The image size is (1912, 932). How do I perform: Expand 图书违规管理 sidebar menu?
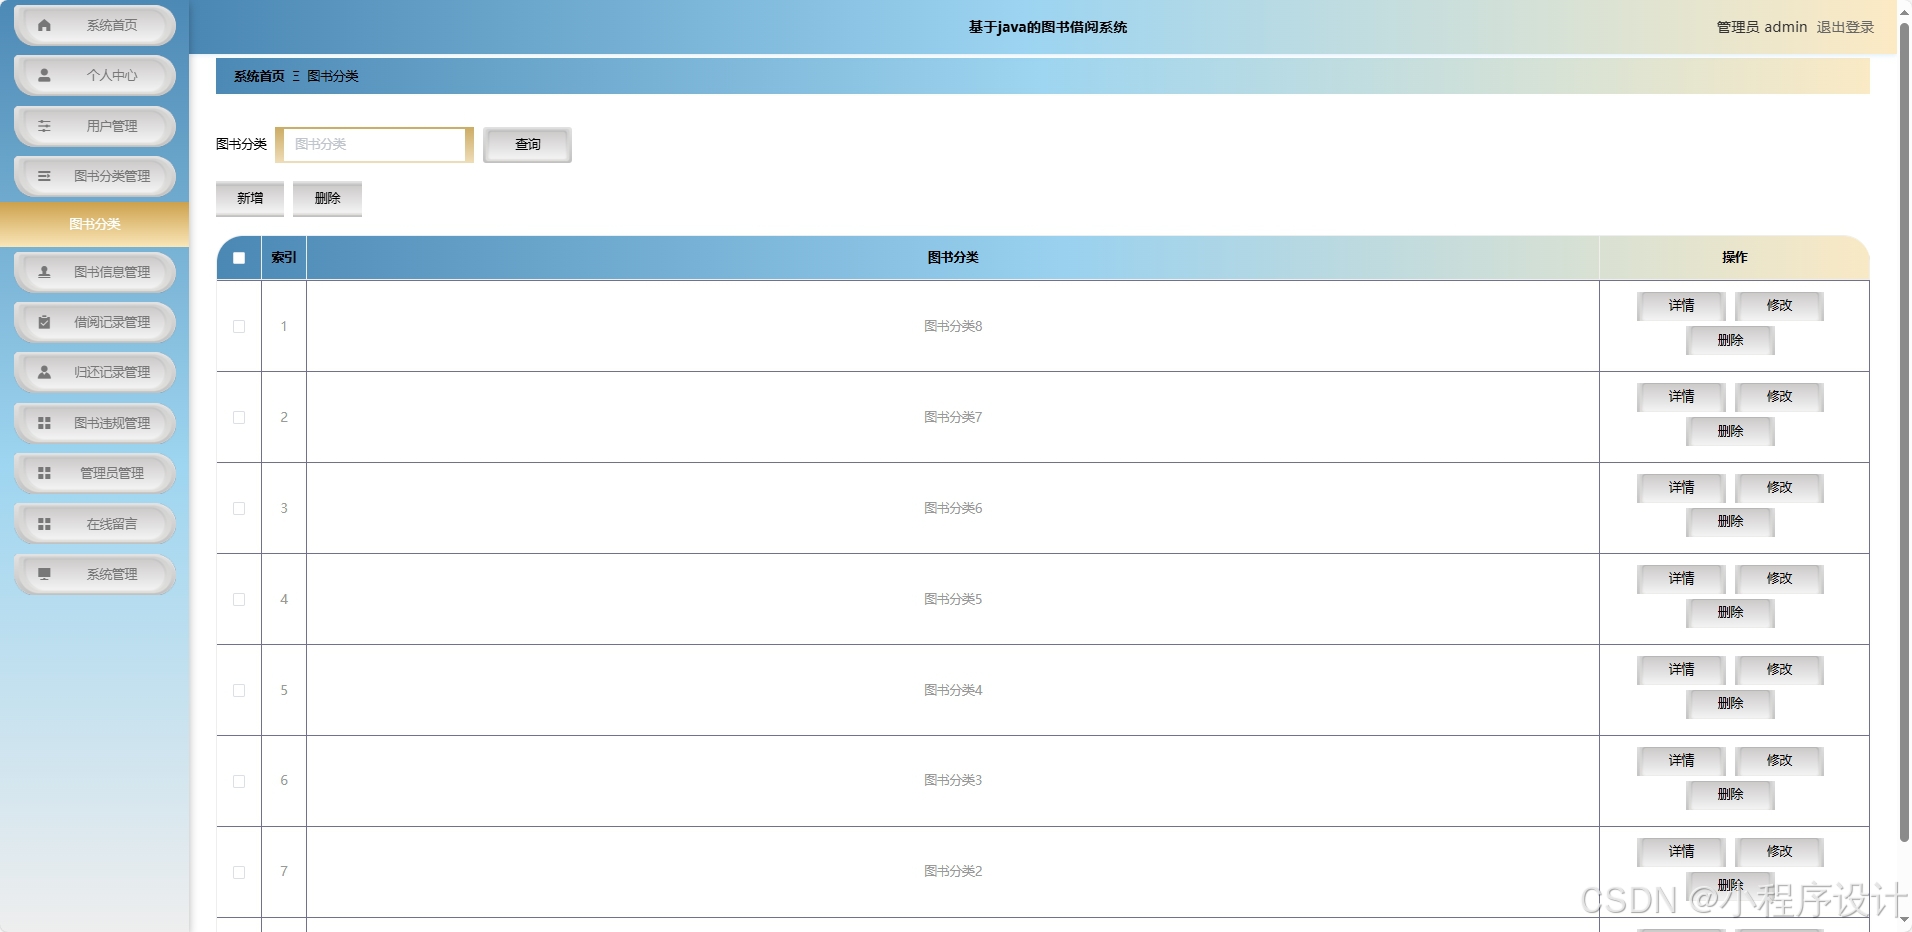click(95, 423)
